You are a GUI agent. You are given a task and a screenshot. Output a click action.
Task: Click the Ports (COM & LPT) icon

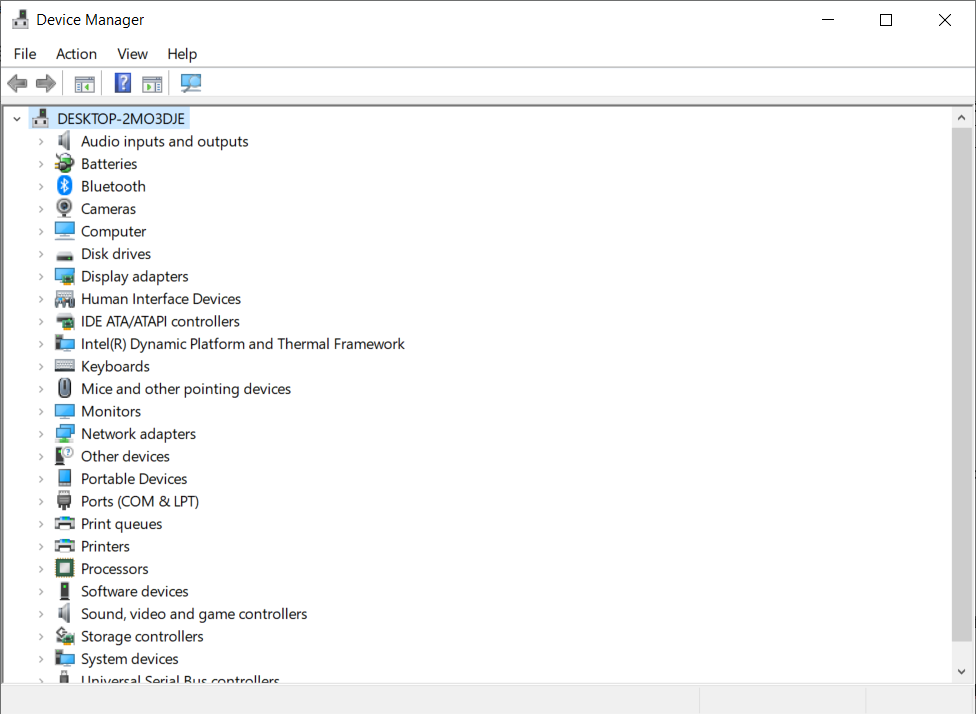(64, 501)
